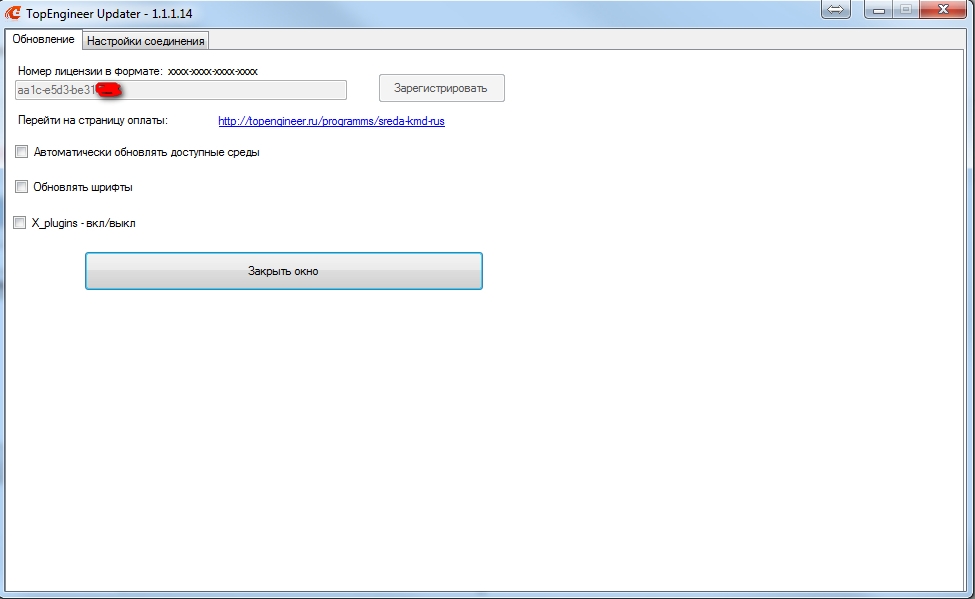This screenshot has height=599, width=975.
Task: Click the Закрыть окно button
Action: (x=284, y=271)
